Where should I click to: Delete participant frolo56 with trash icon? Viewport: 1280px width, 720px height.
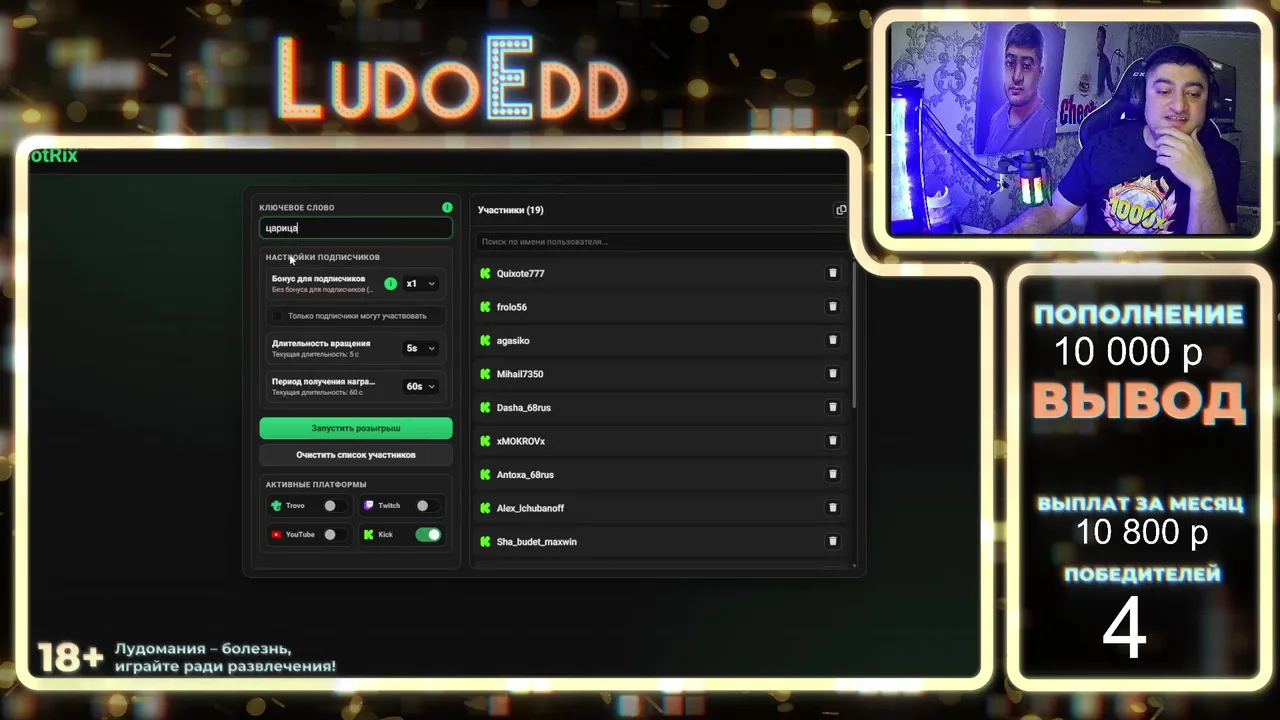click(x=832, y=307)
